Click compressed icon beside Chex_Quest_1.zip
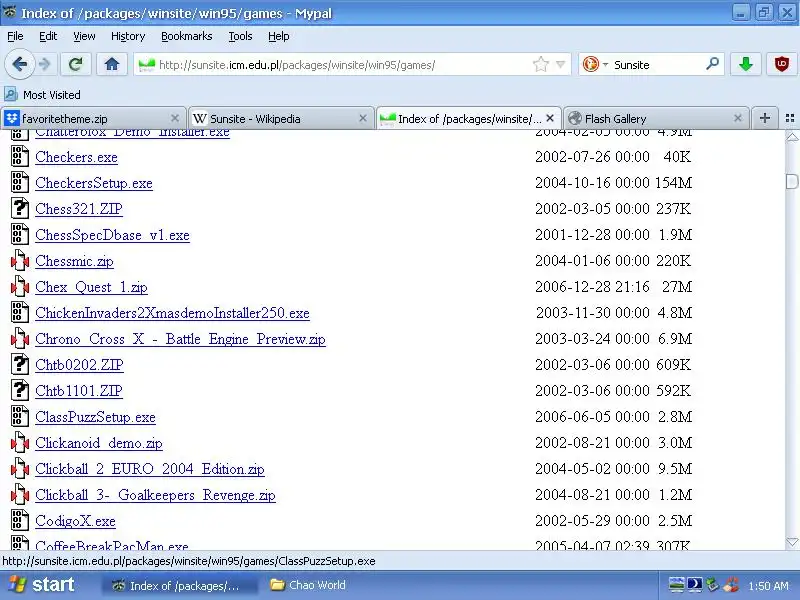The image size is (800, 600). tap(20, 287)
